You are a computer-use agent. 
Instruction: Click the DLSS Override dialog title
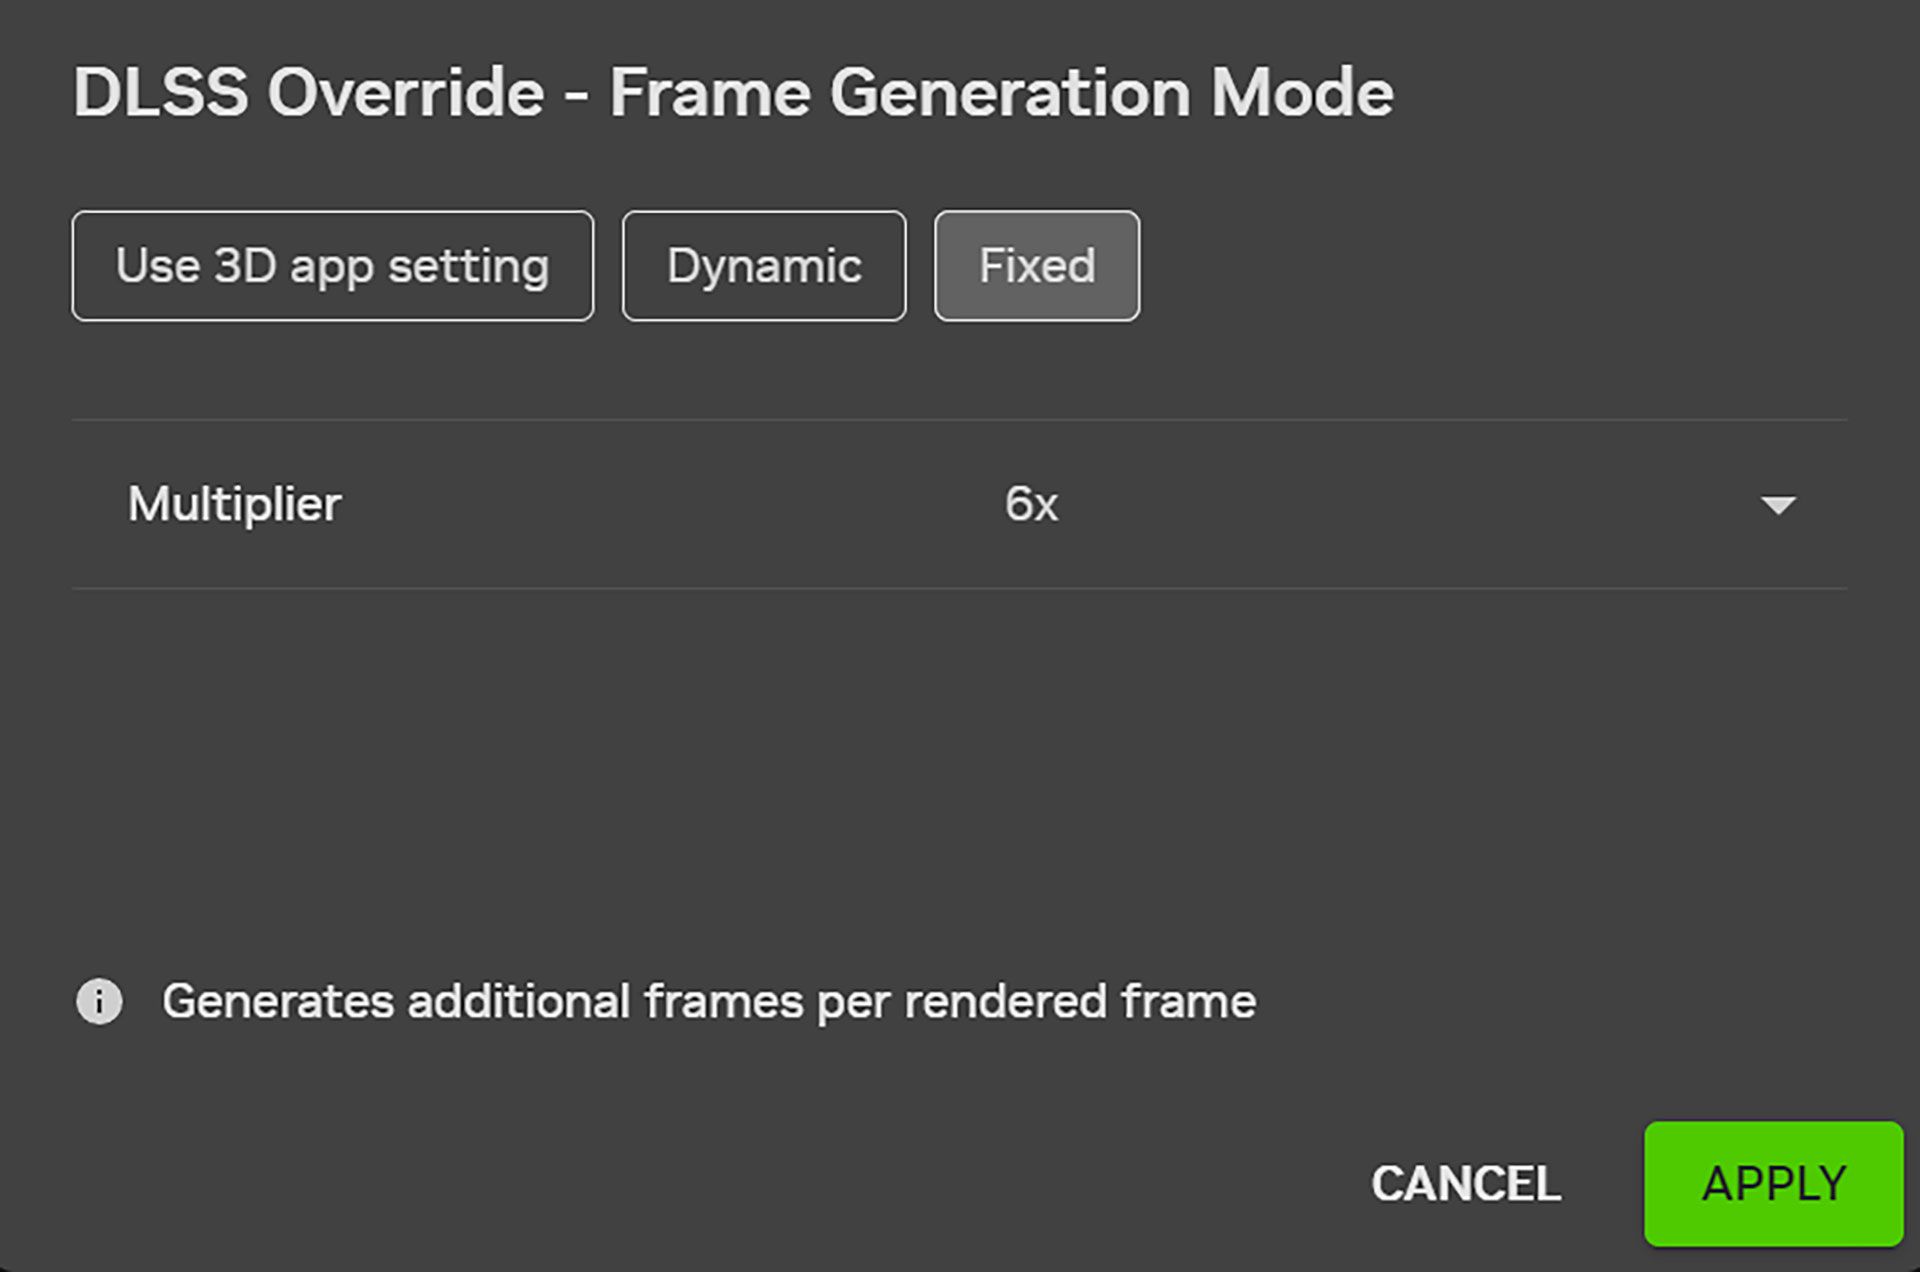pyautogui.click(x=733, y=93)
